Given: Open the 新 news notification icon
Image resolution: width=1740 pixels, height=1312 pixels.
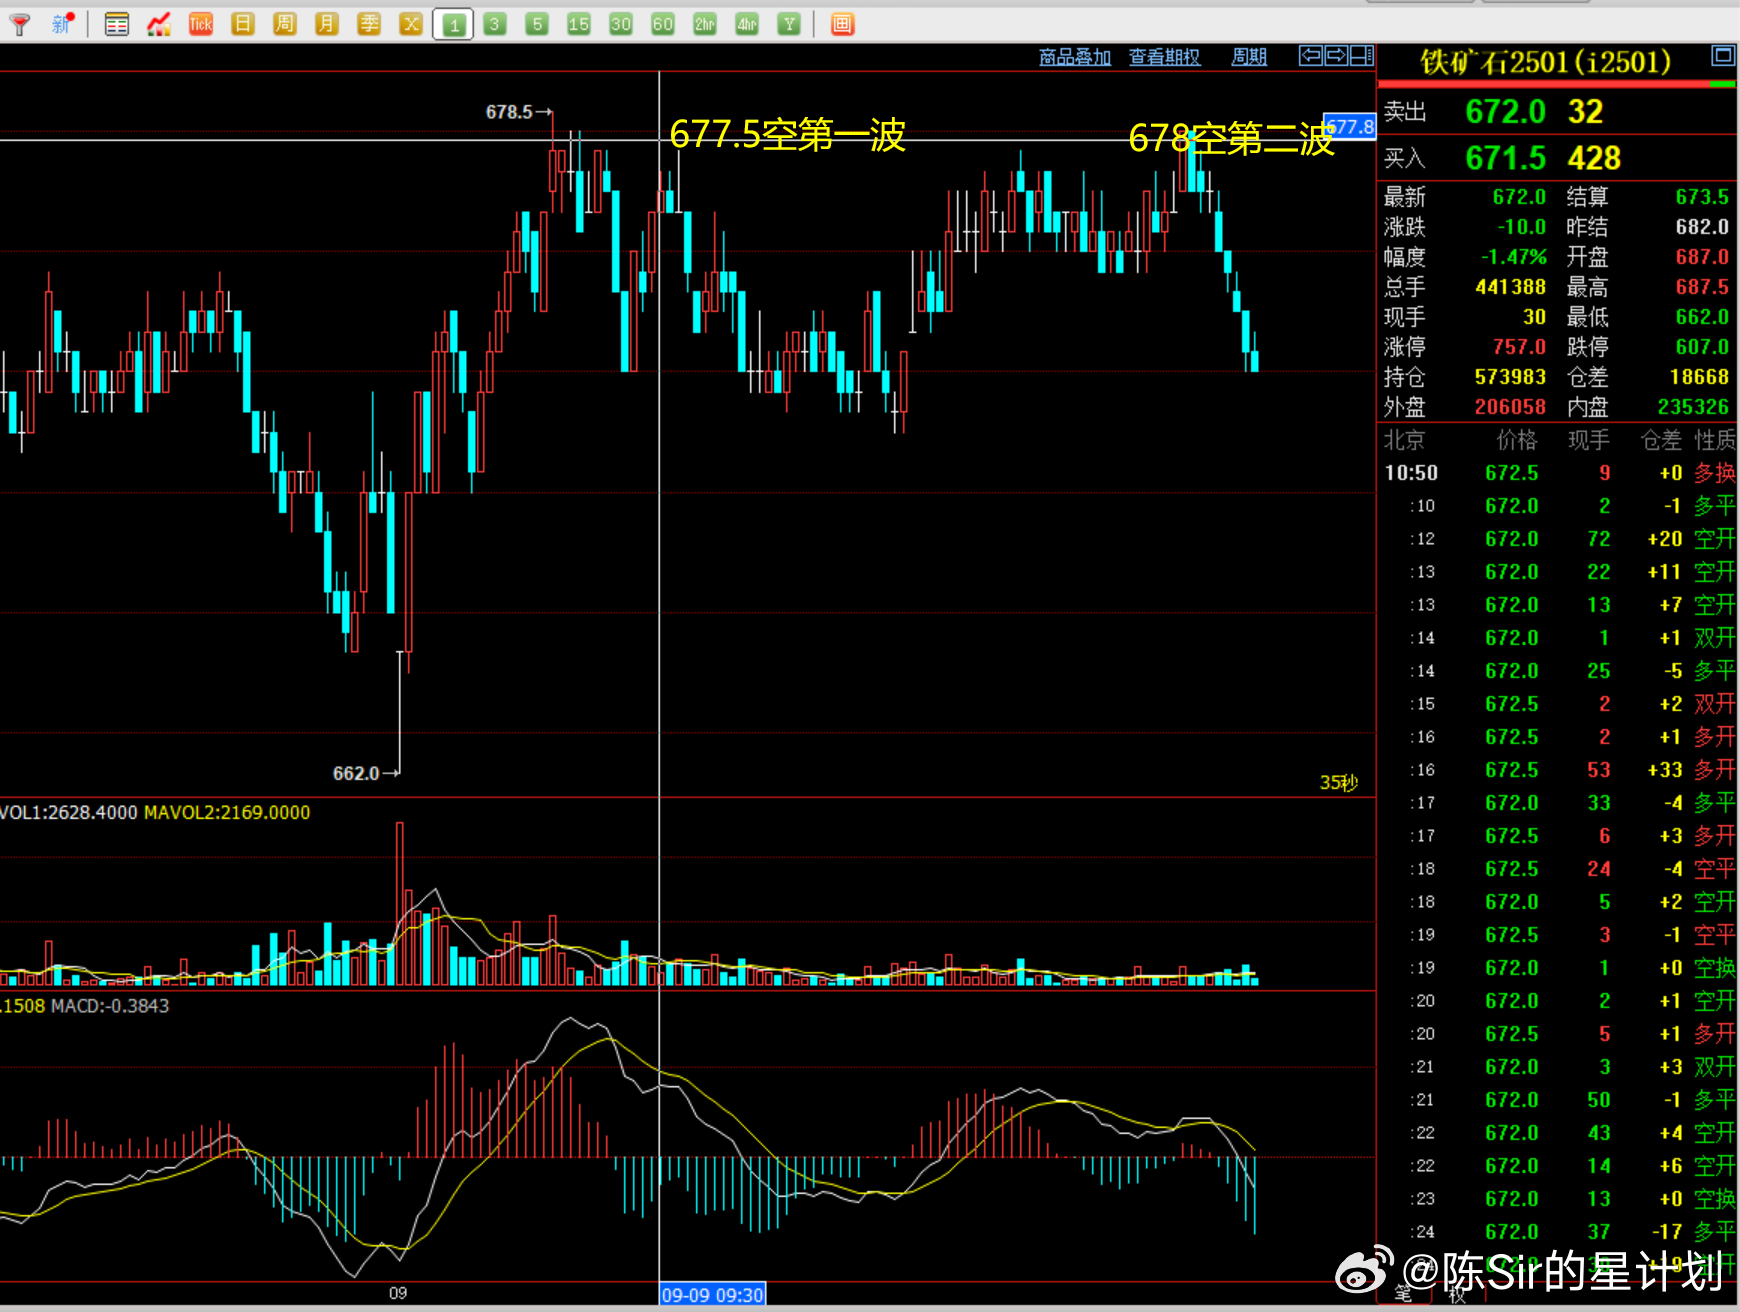Looking at the screenshot, I should [x=62, y=24].
